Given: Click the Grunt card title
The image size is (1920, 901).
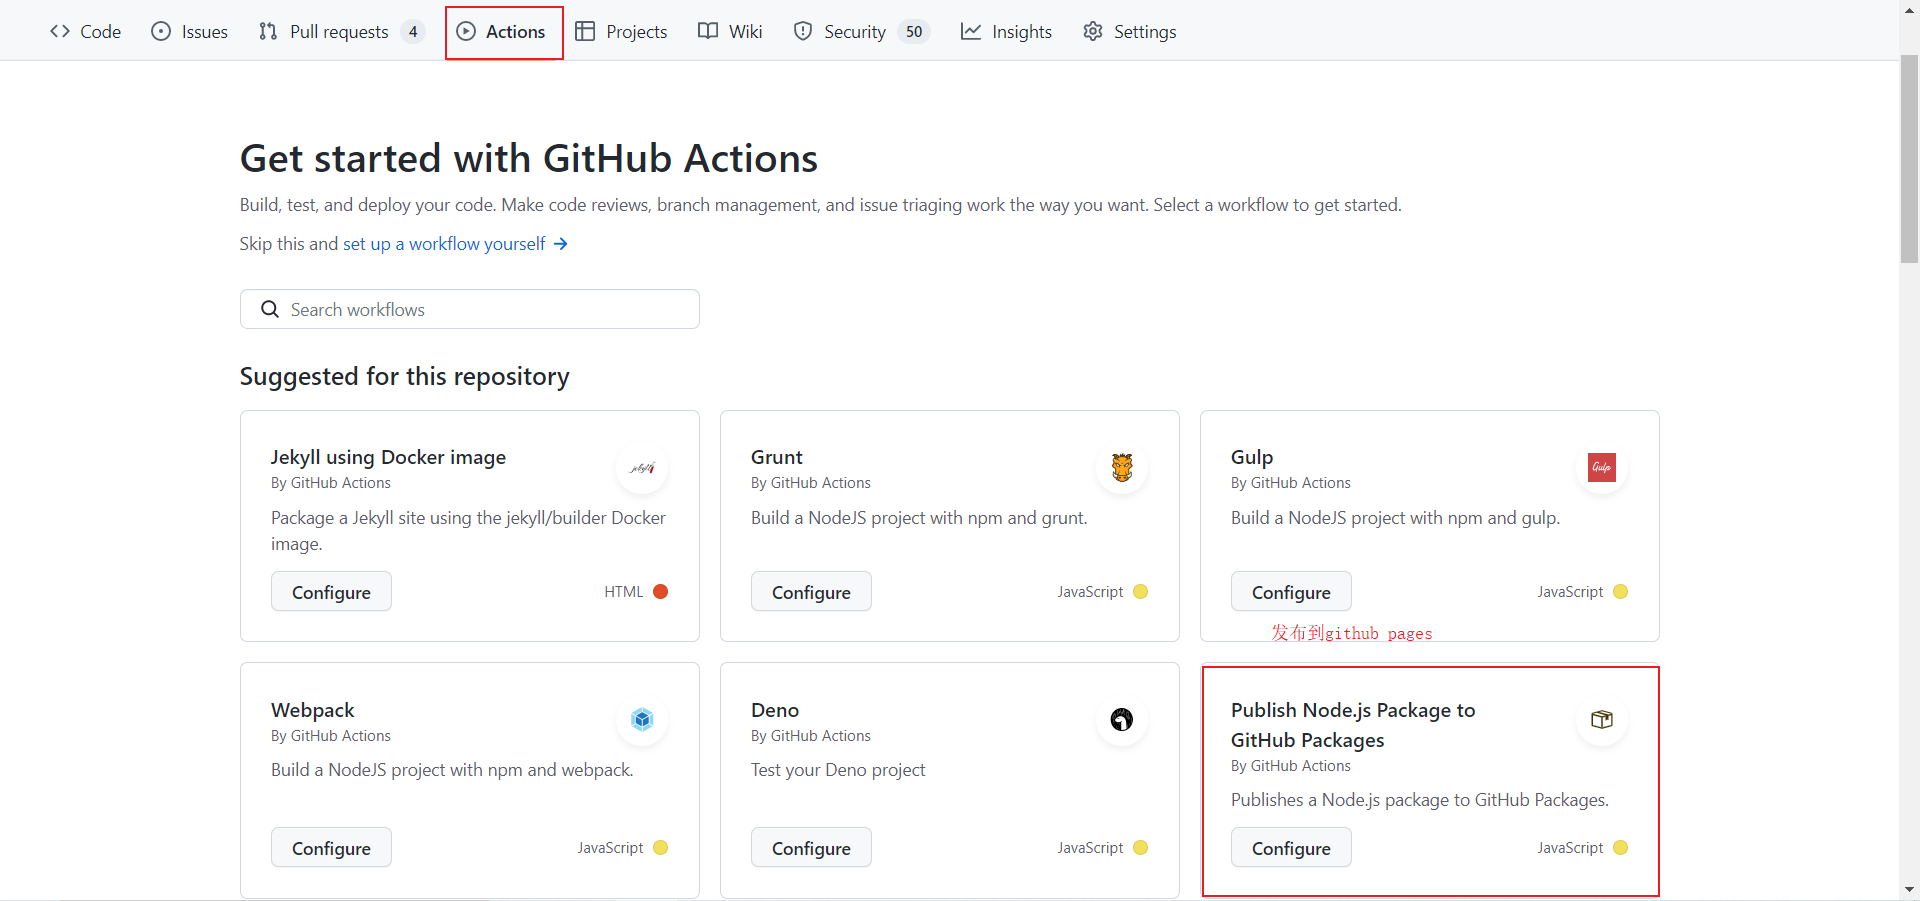Looking at the screenshot, I should [x=777, y=457].
